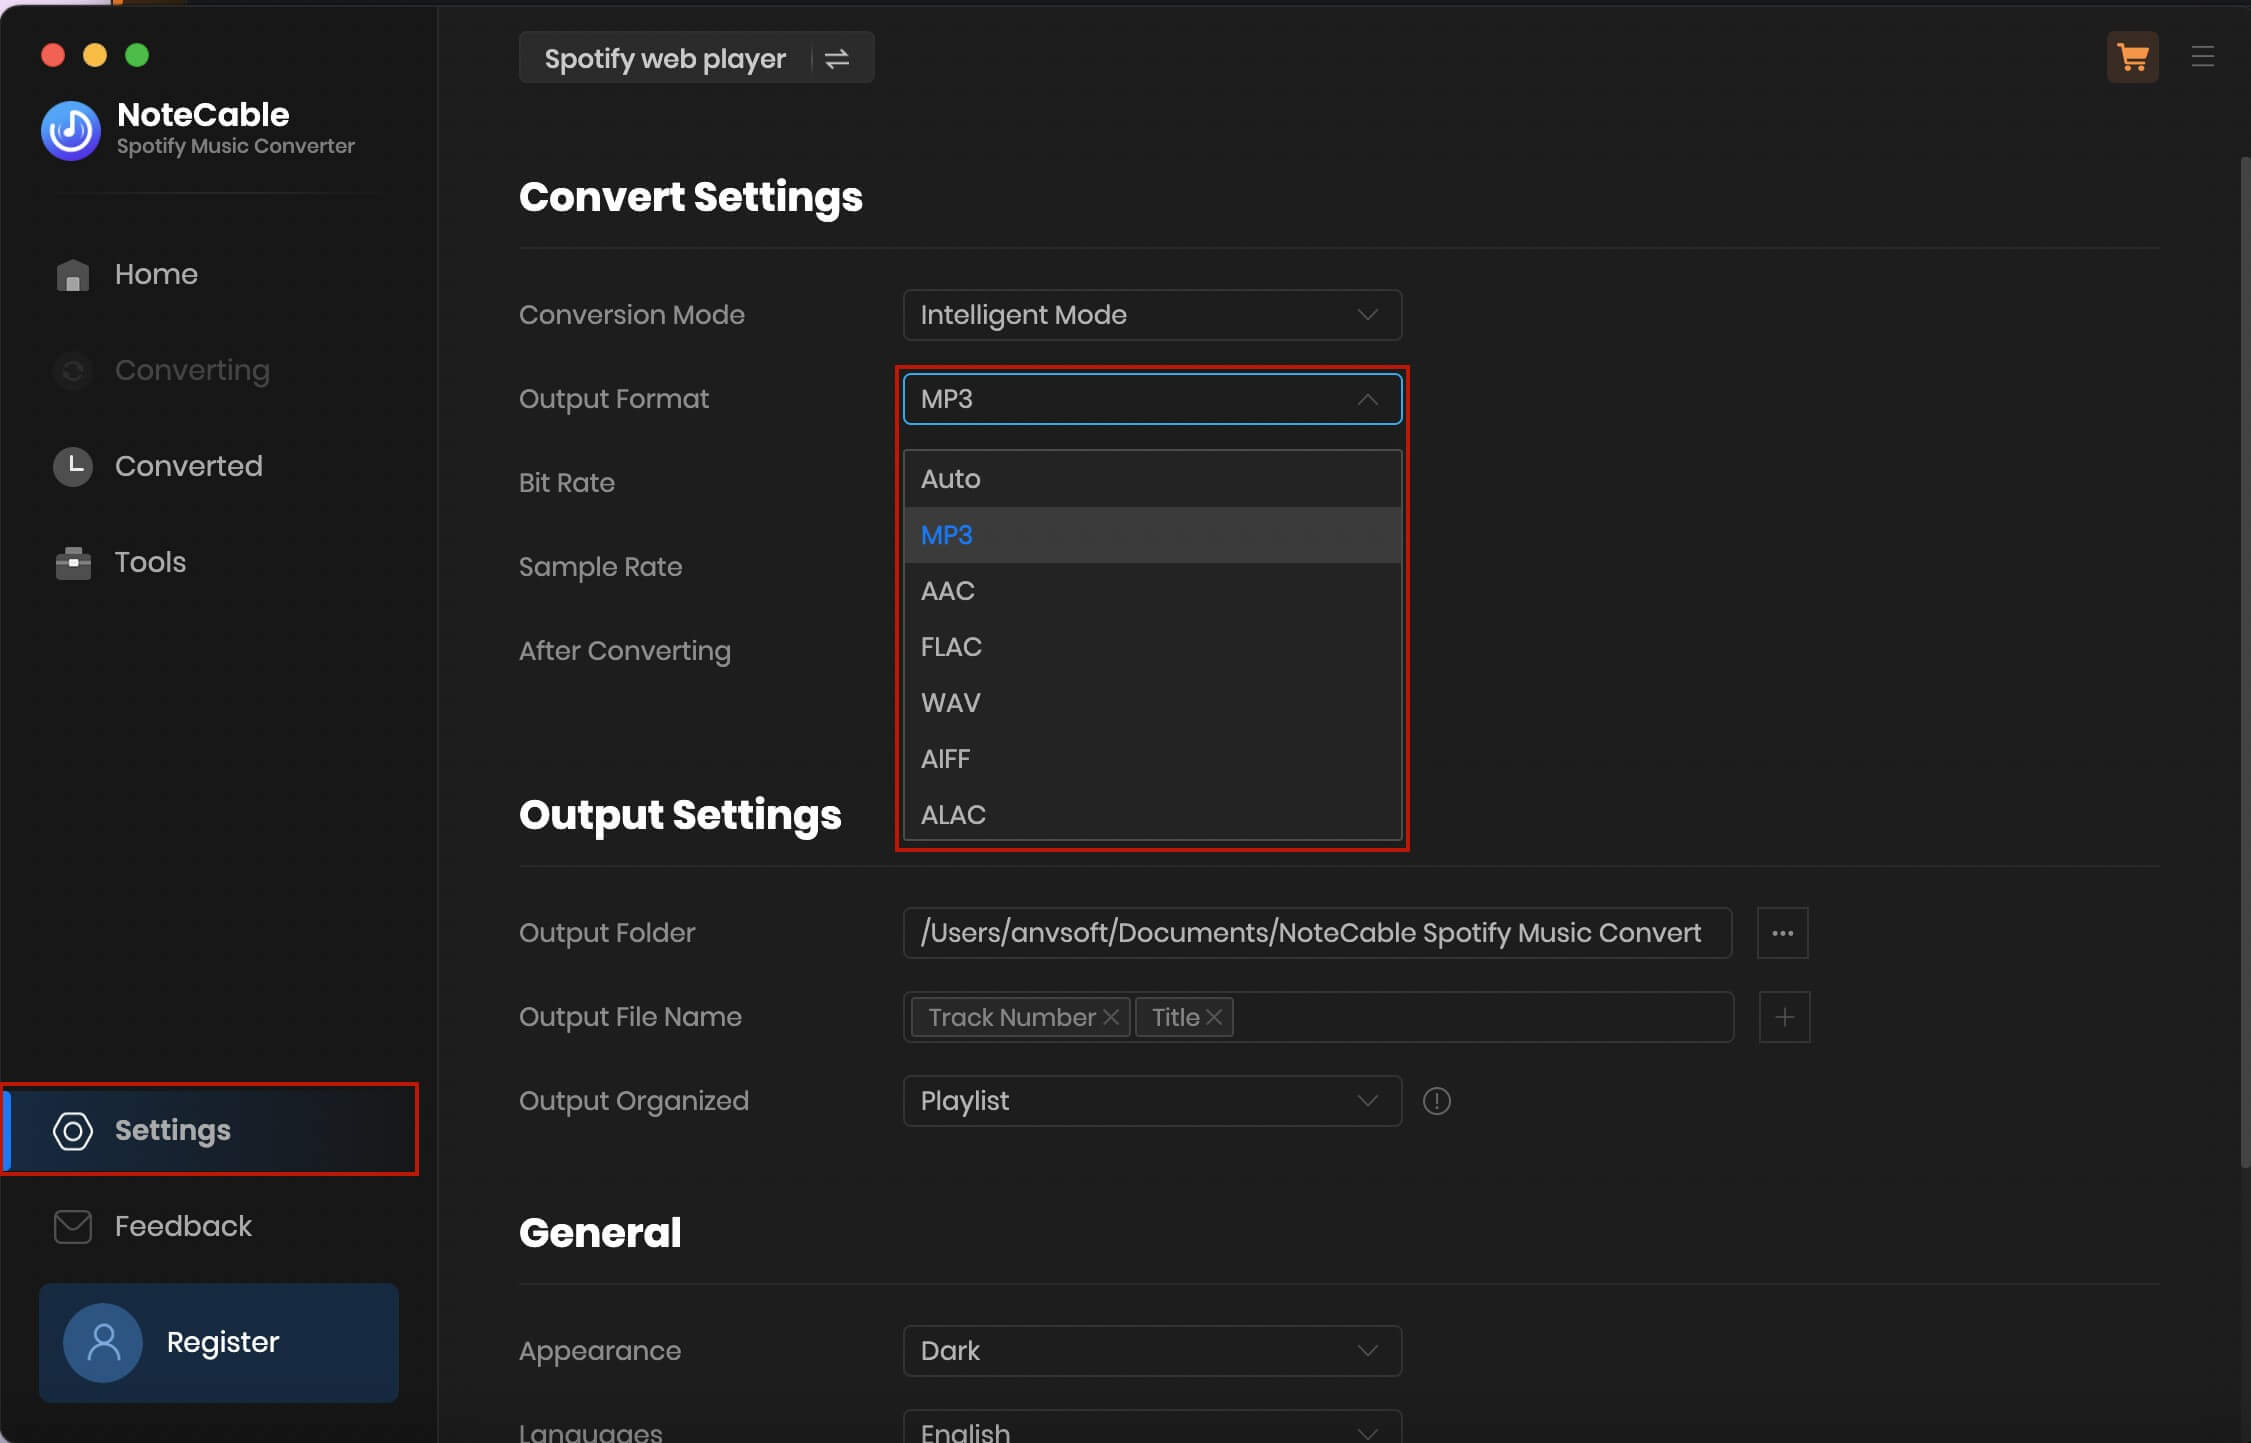Click the Register button

(218, 1341)
